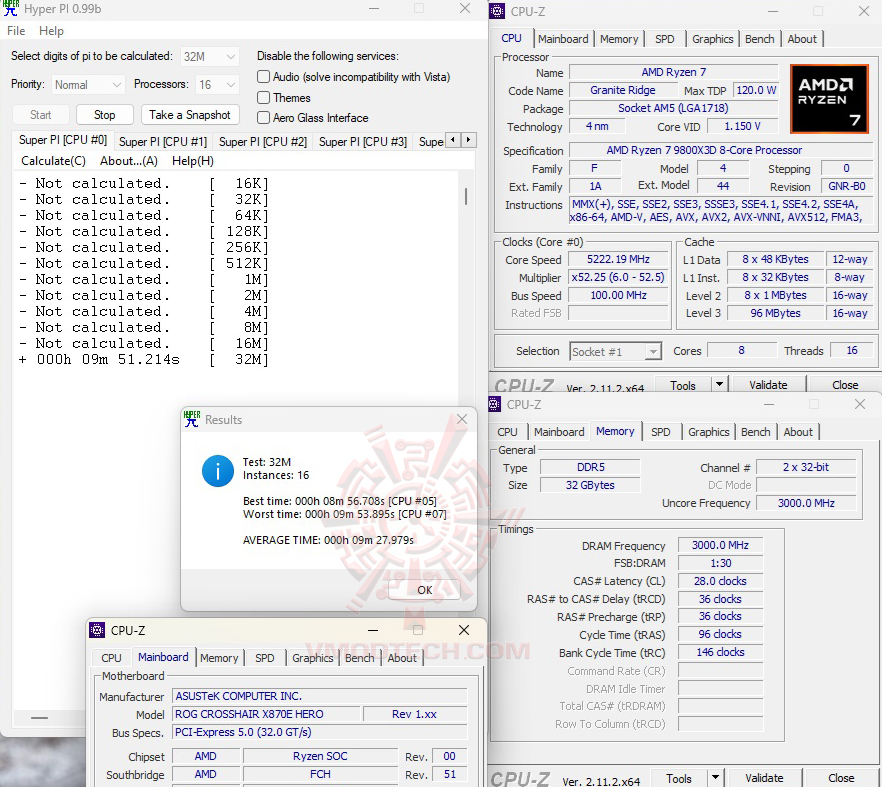Click the Hyper PI icon in Results dialog title
882x787 pixels.
[x=192, y=419]
